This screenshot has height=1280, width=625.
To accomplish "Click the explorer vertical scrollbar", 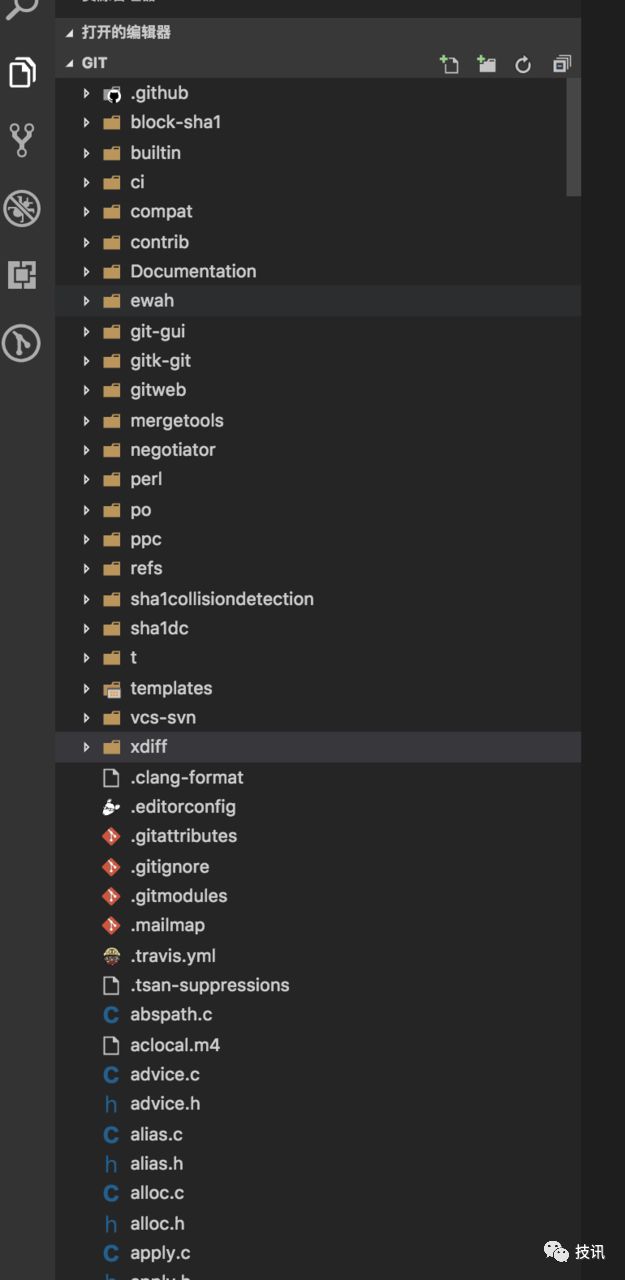I will point(573,137).
